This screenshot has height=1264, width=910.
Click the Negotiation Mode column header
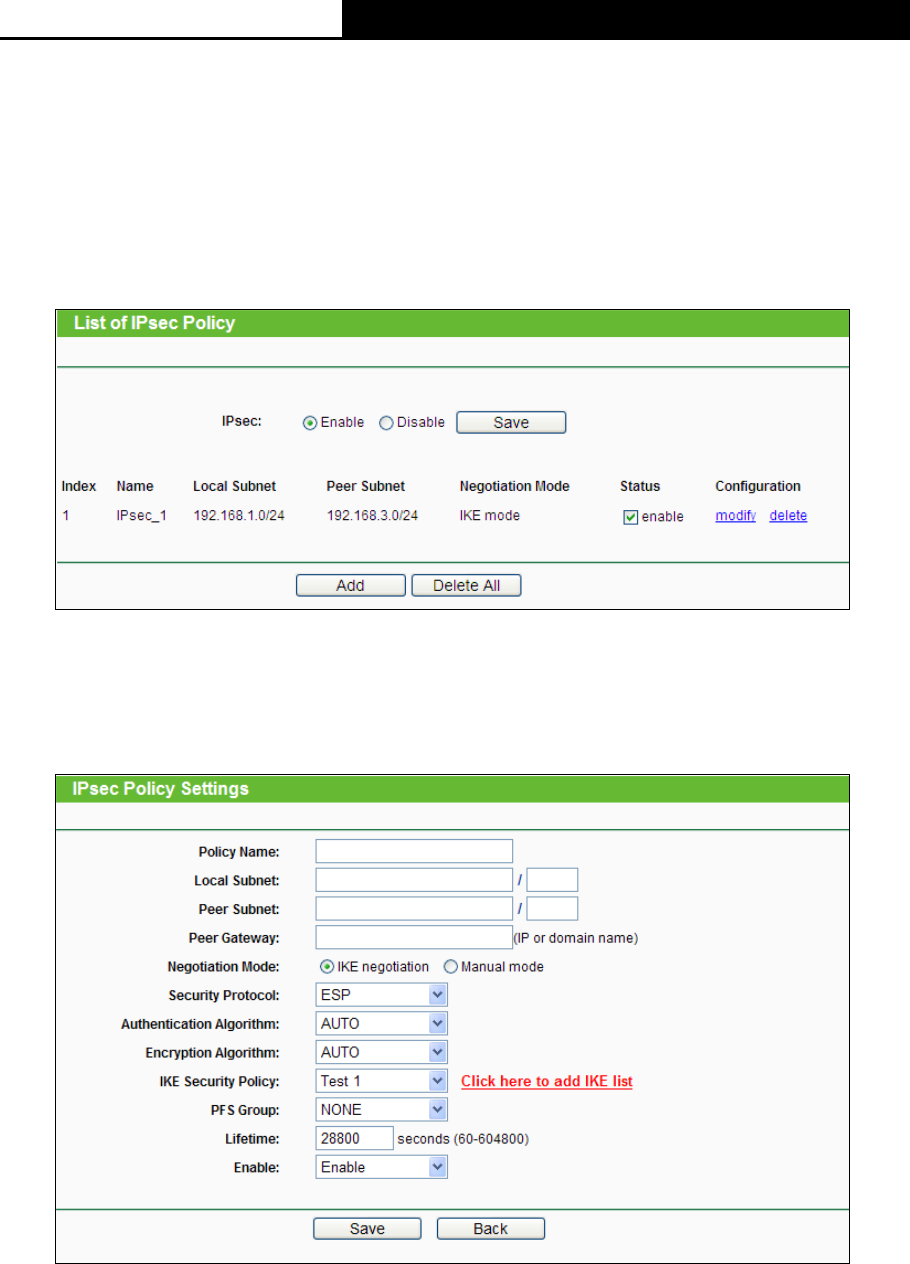[515, 486]
